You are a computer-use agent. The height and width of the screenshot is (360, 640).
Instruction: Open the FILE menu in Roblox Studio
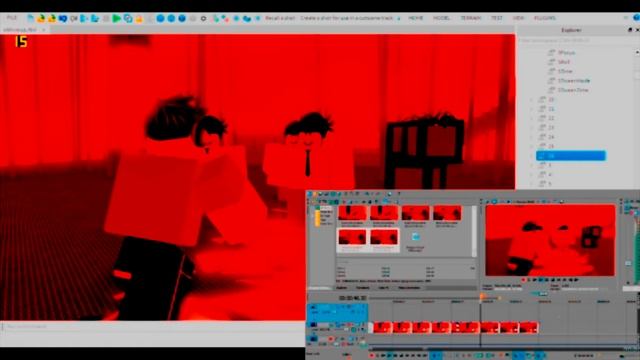coord(11,18)
